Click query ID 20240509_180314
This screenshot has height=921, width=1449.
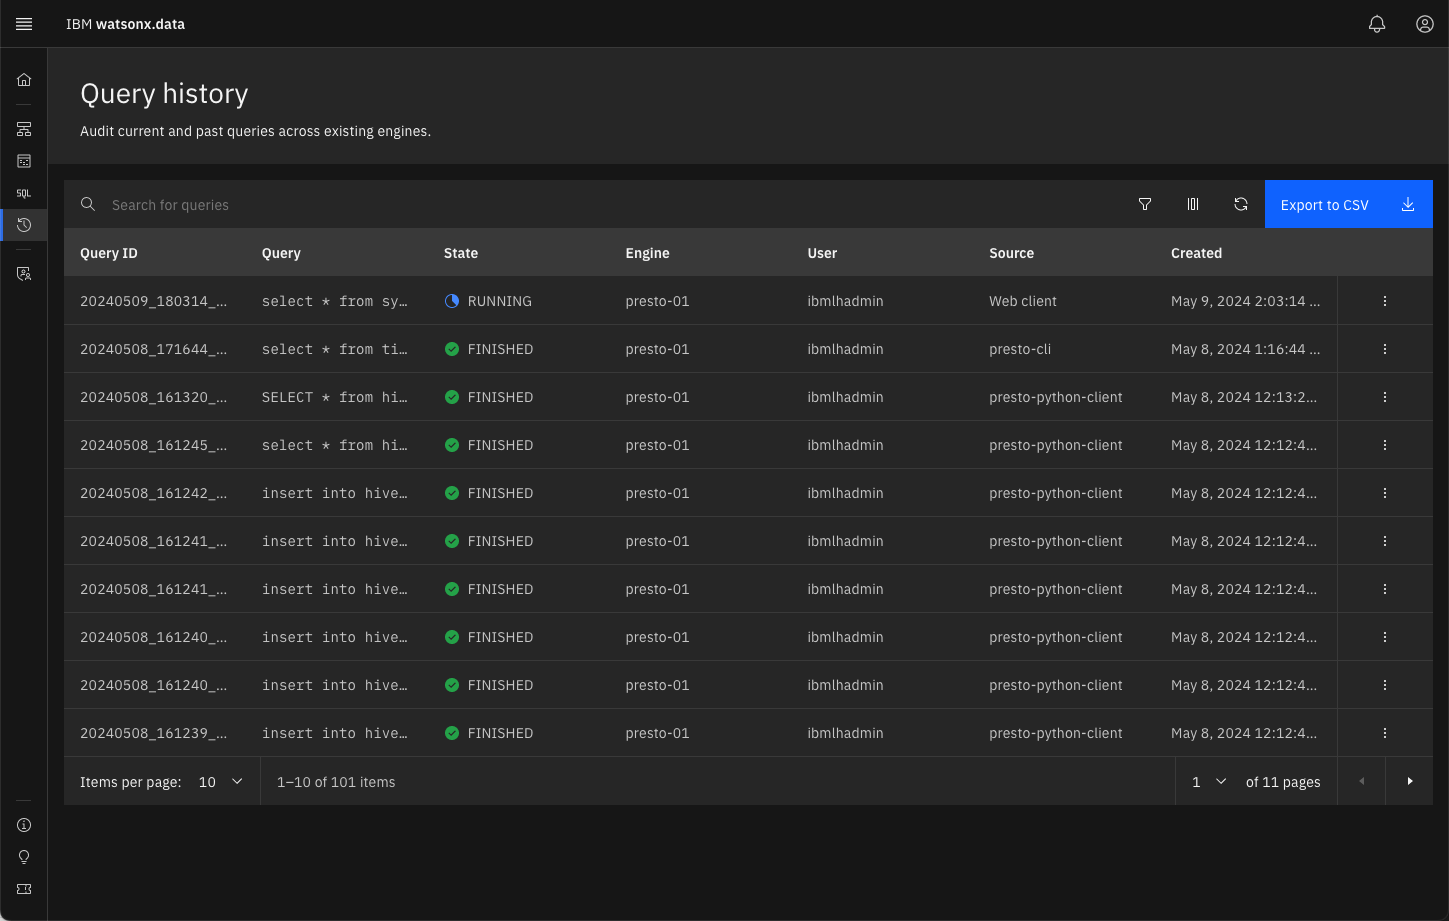click(x=153, y=301)
